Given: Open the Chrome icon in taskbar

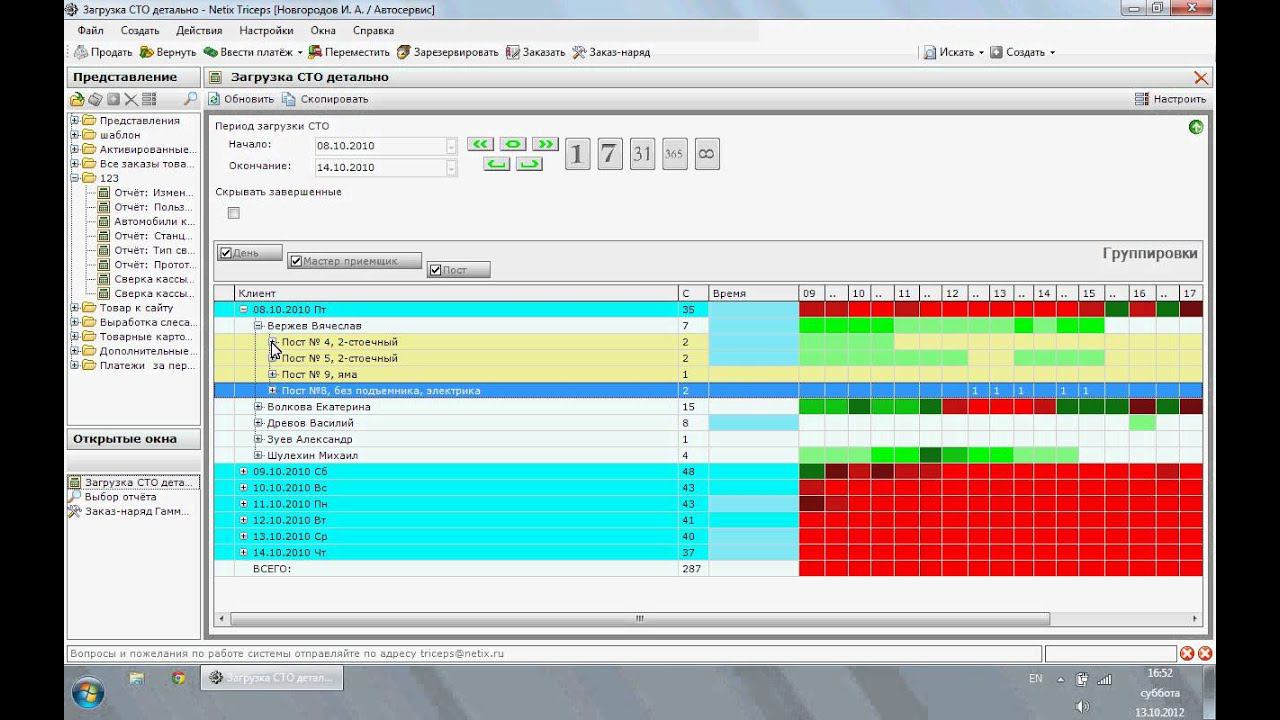Looking at the screenshot, I should pos(178,678).
